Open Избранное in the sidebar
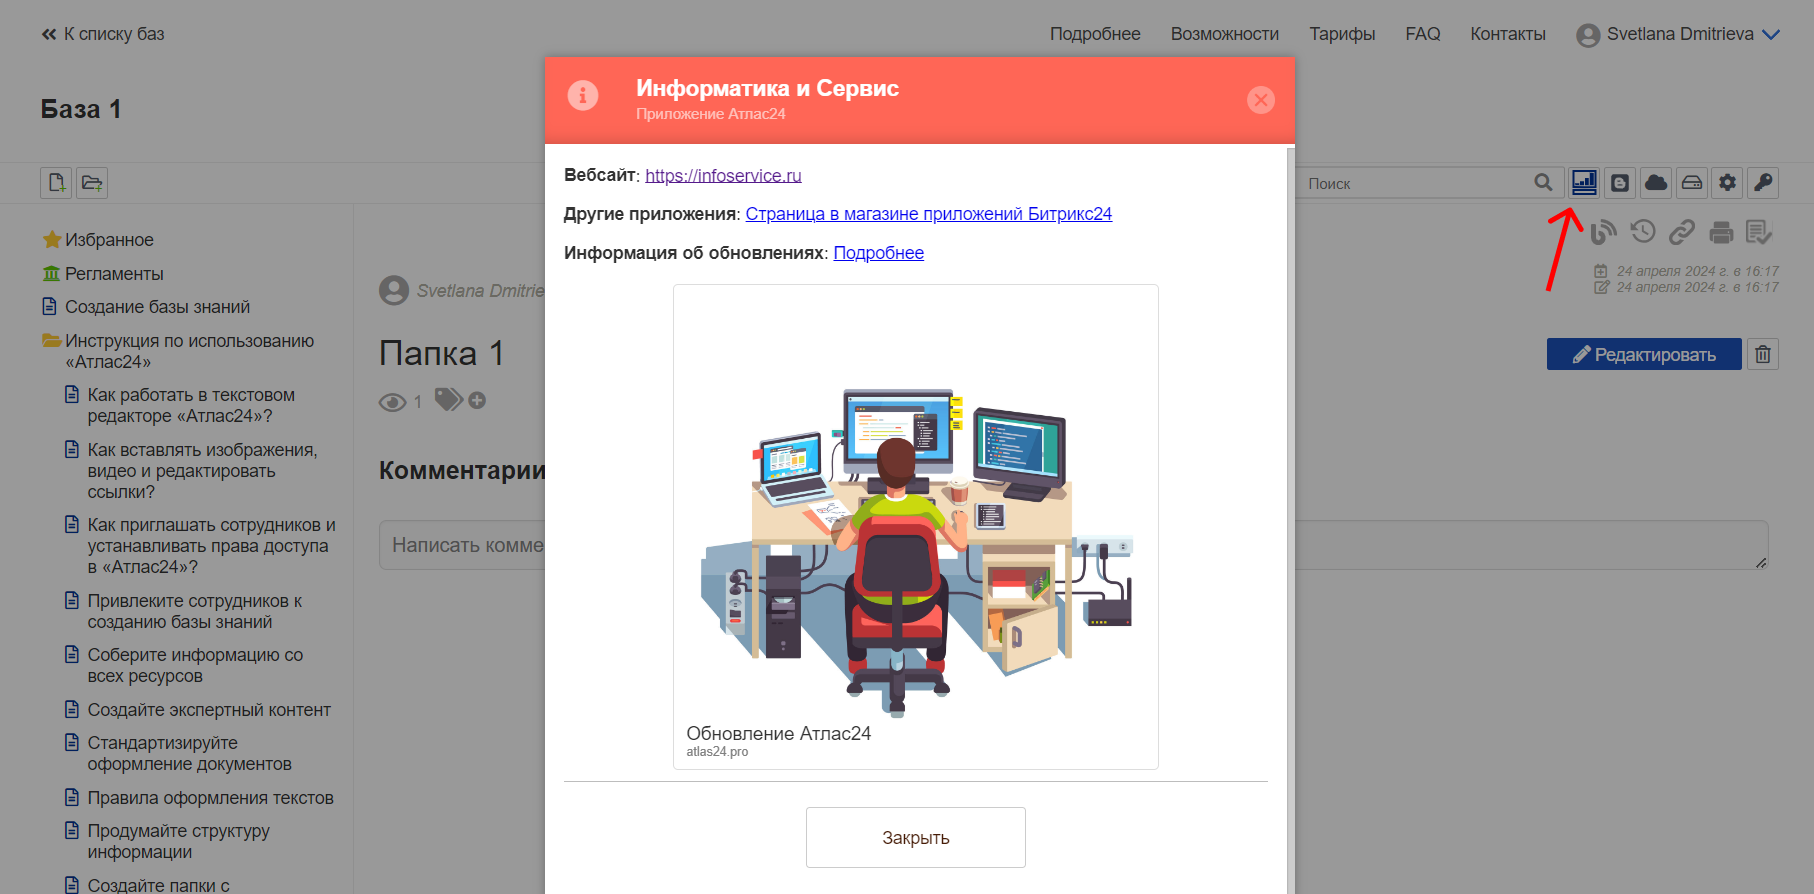 109,240
